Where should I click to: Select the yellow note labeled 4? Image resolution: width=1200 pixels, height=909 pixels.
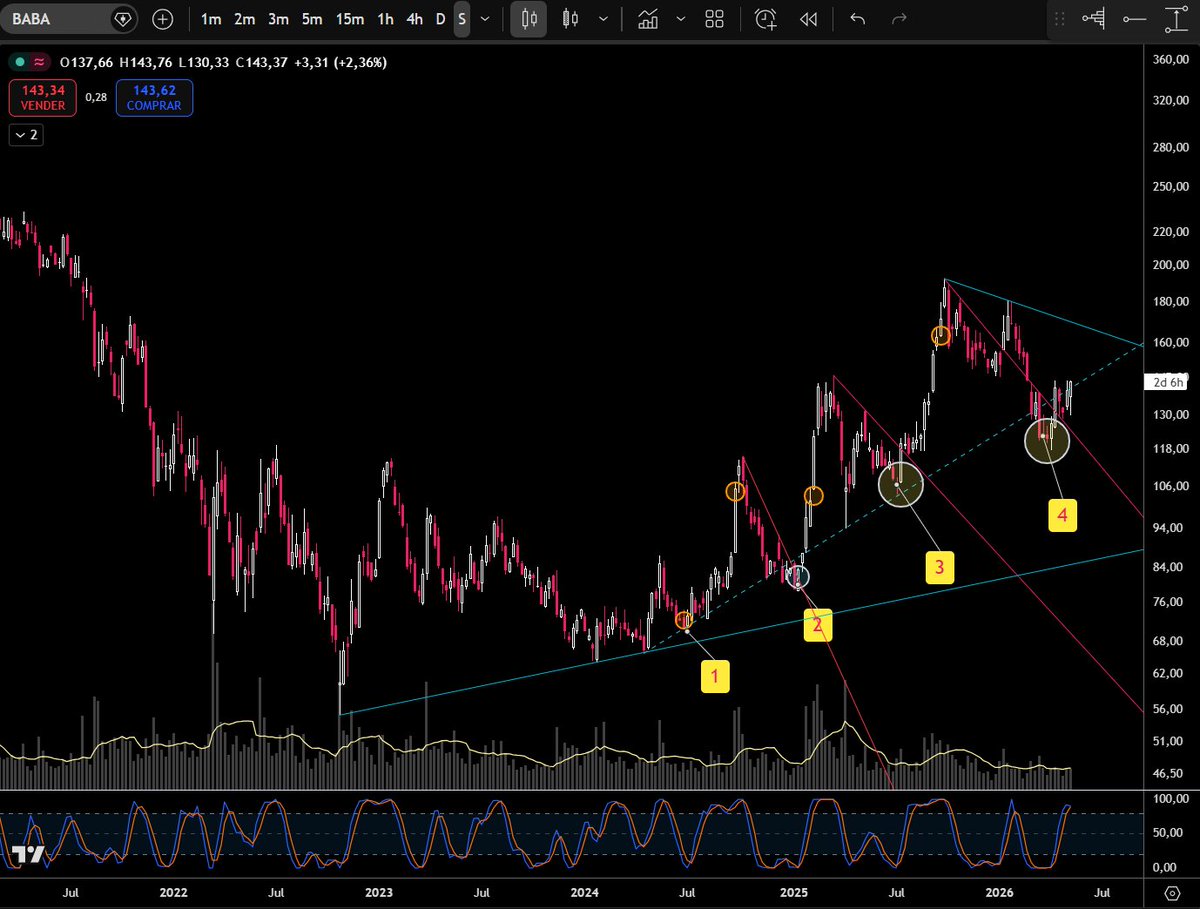[1062, 515]
